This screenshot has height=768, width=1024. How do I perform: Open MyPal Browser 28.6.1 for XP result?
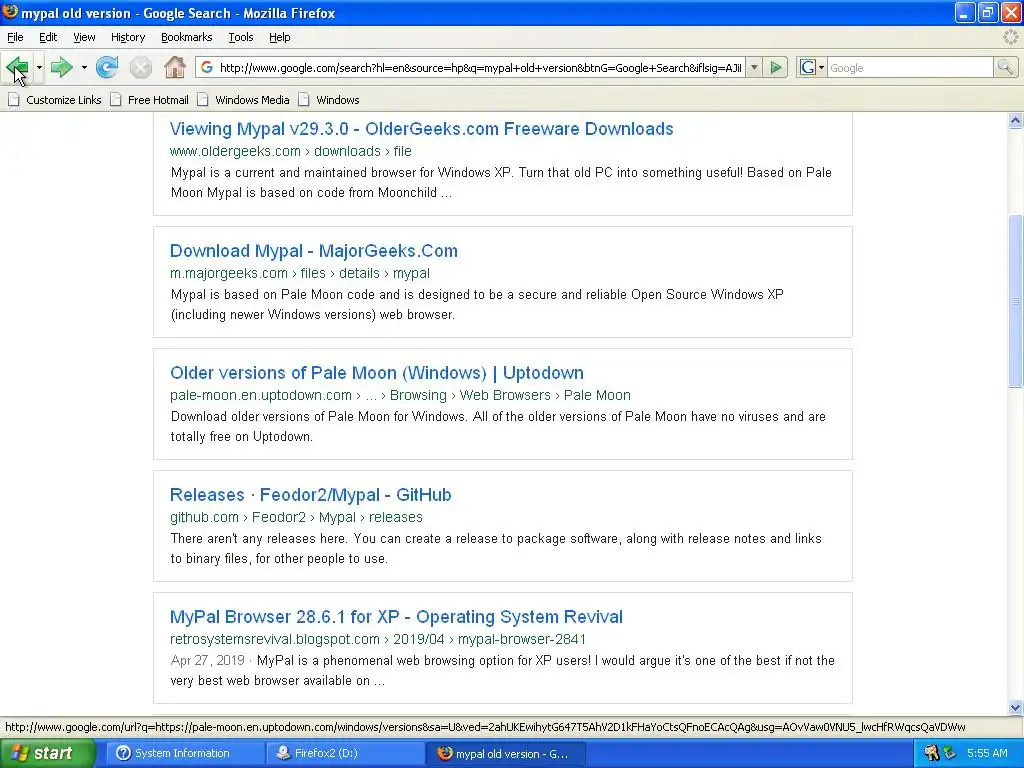pos(396,617)
